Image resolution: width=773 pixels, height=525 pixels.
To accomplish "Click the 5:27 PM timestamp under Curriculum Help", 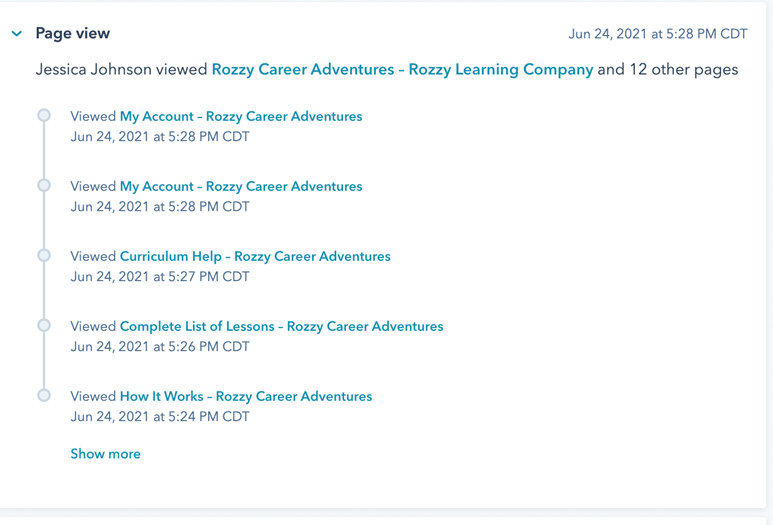I will [x=160, y=277].
